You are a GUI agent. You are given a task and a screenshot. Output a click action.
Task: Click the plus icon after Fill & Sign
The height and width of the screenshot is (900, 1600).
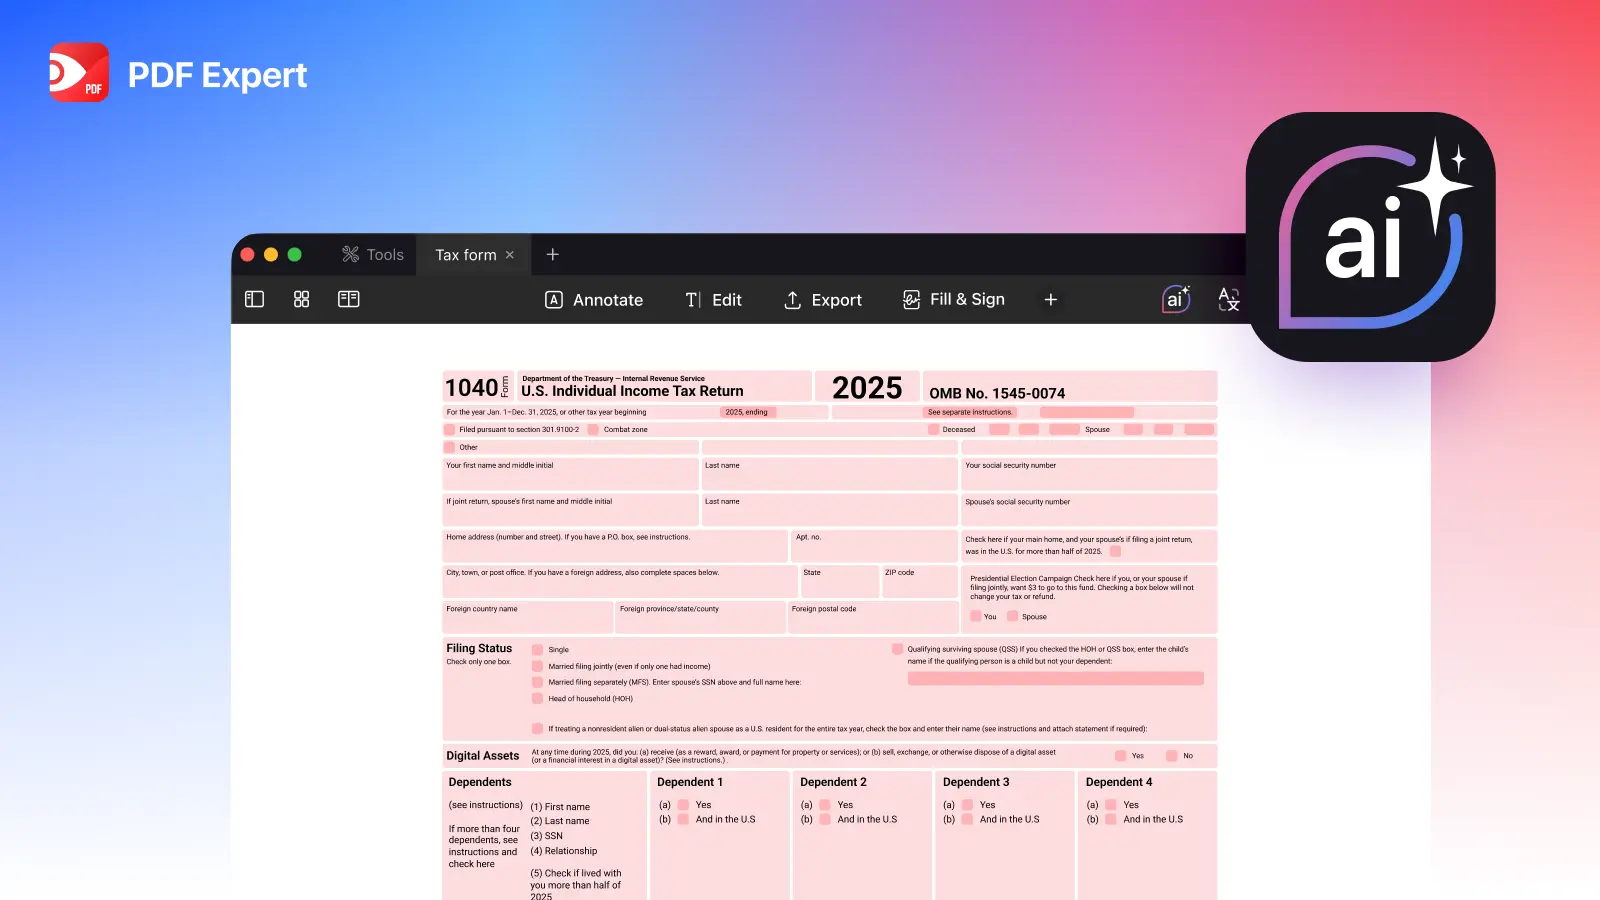coord(1050,300)
